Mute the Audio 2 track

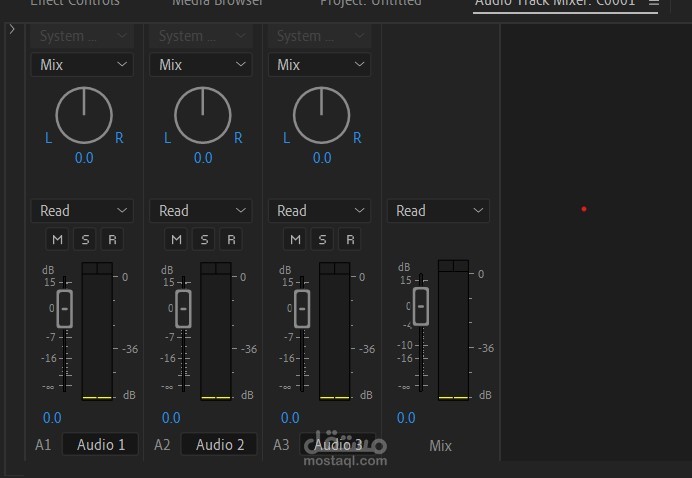pyautogui.click(x=176, y=240)
